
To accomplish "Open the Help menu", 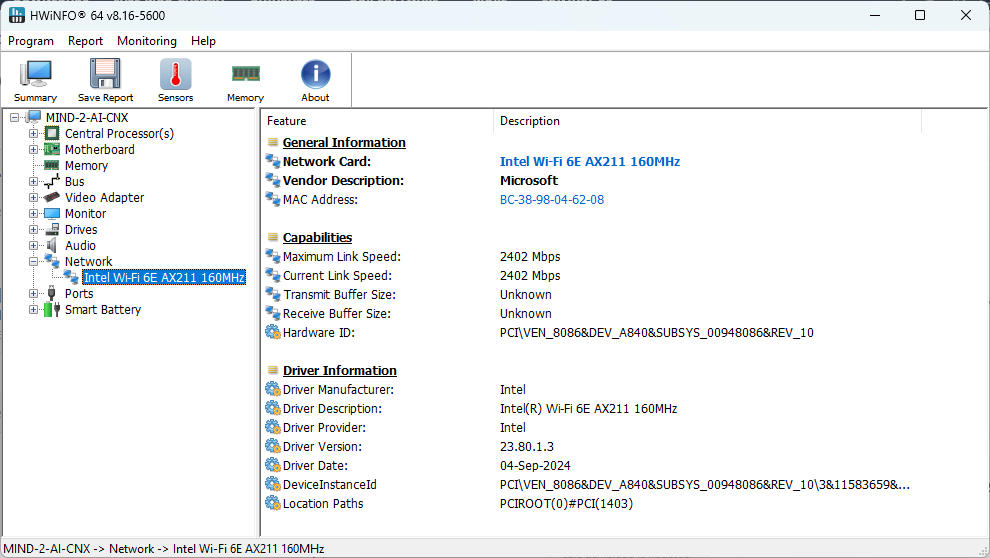I will tap(203, 41).
